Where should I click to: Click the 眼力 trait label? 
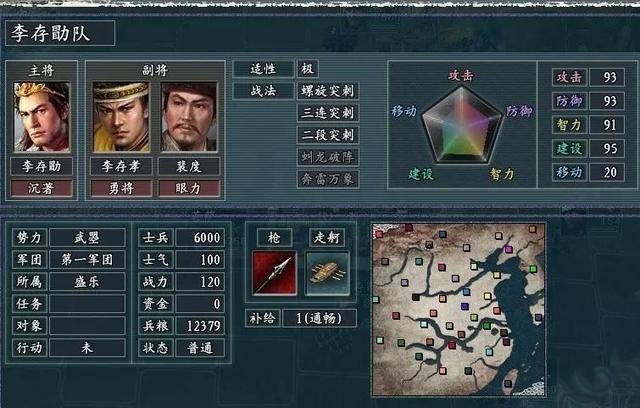pos(189,188)
